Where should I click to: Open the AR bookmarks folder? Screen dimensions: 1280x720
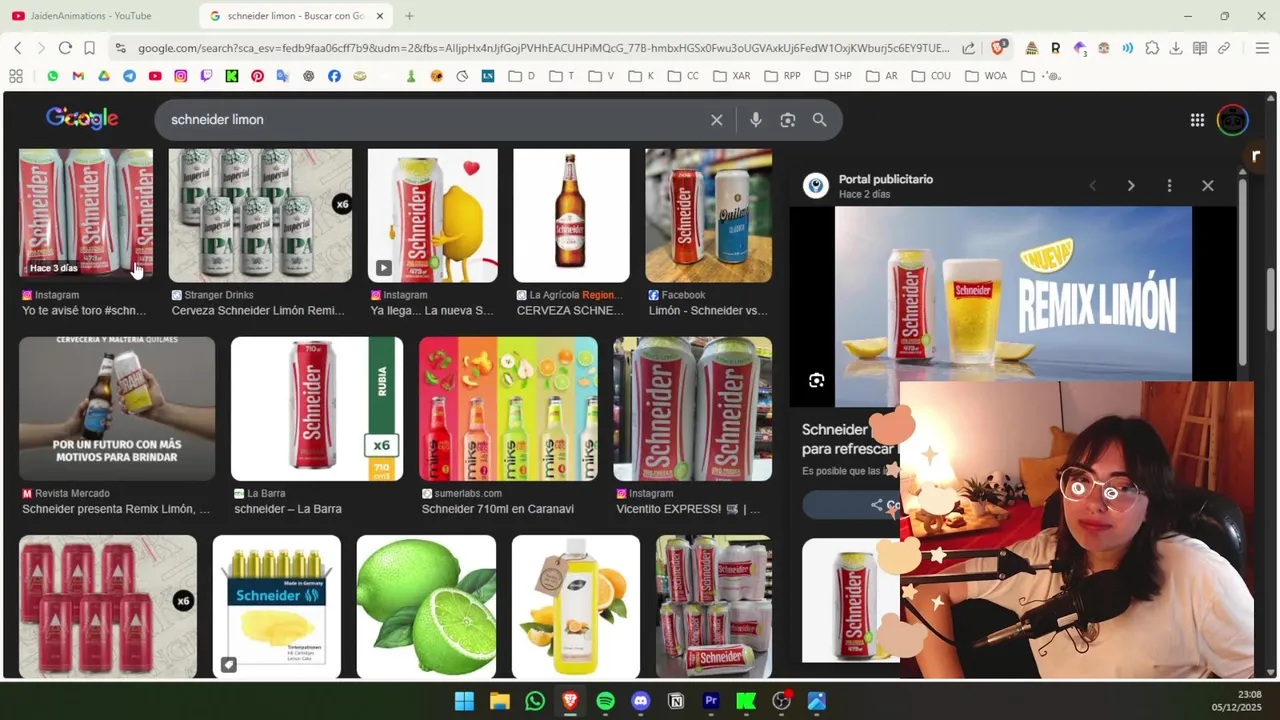click(x=882, y=76)
